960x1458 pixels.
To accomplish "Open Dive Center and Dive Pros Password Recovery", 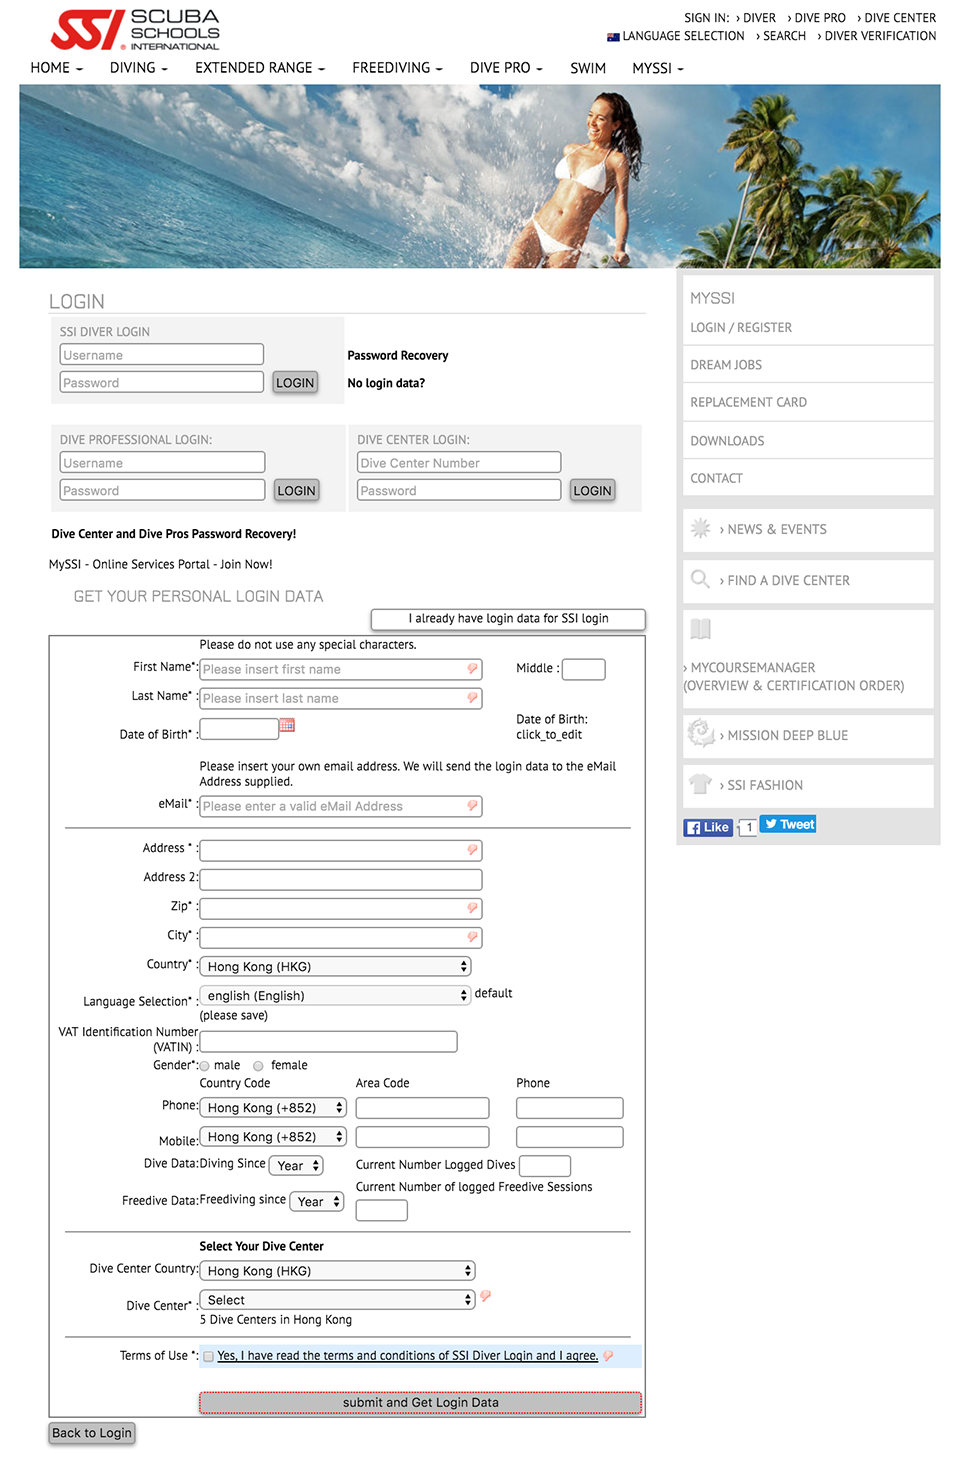I will [174, 534].
